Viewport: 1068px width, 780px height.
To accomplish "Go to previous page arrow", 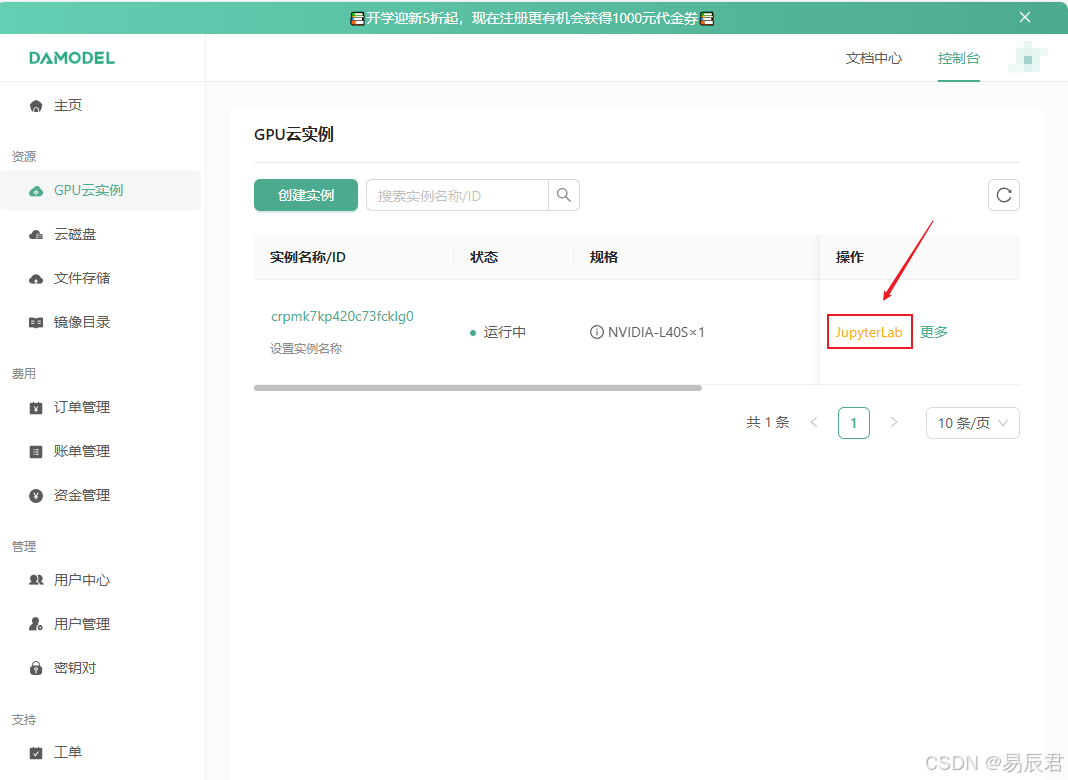I will [x=814, y=422].
